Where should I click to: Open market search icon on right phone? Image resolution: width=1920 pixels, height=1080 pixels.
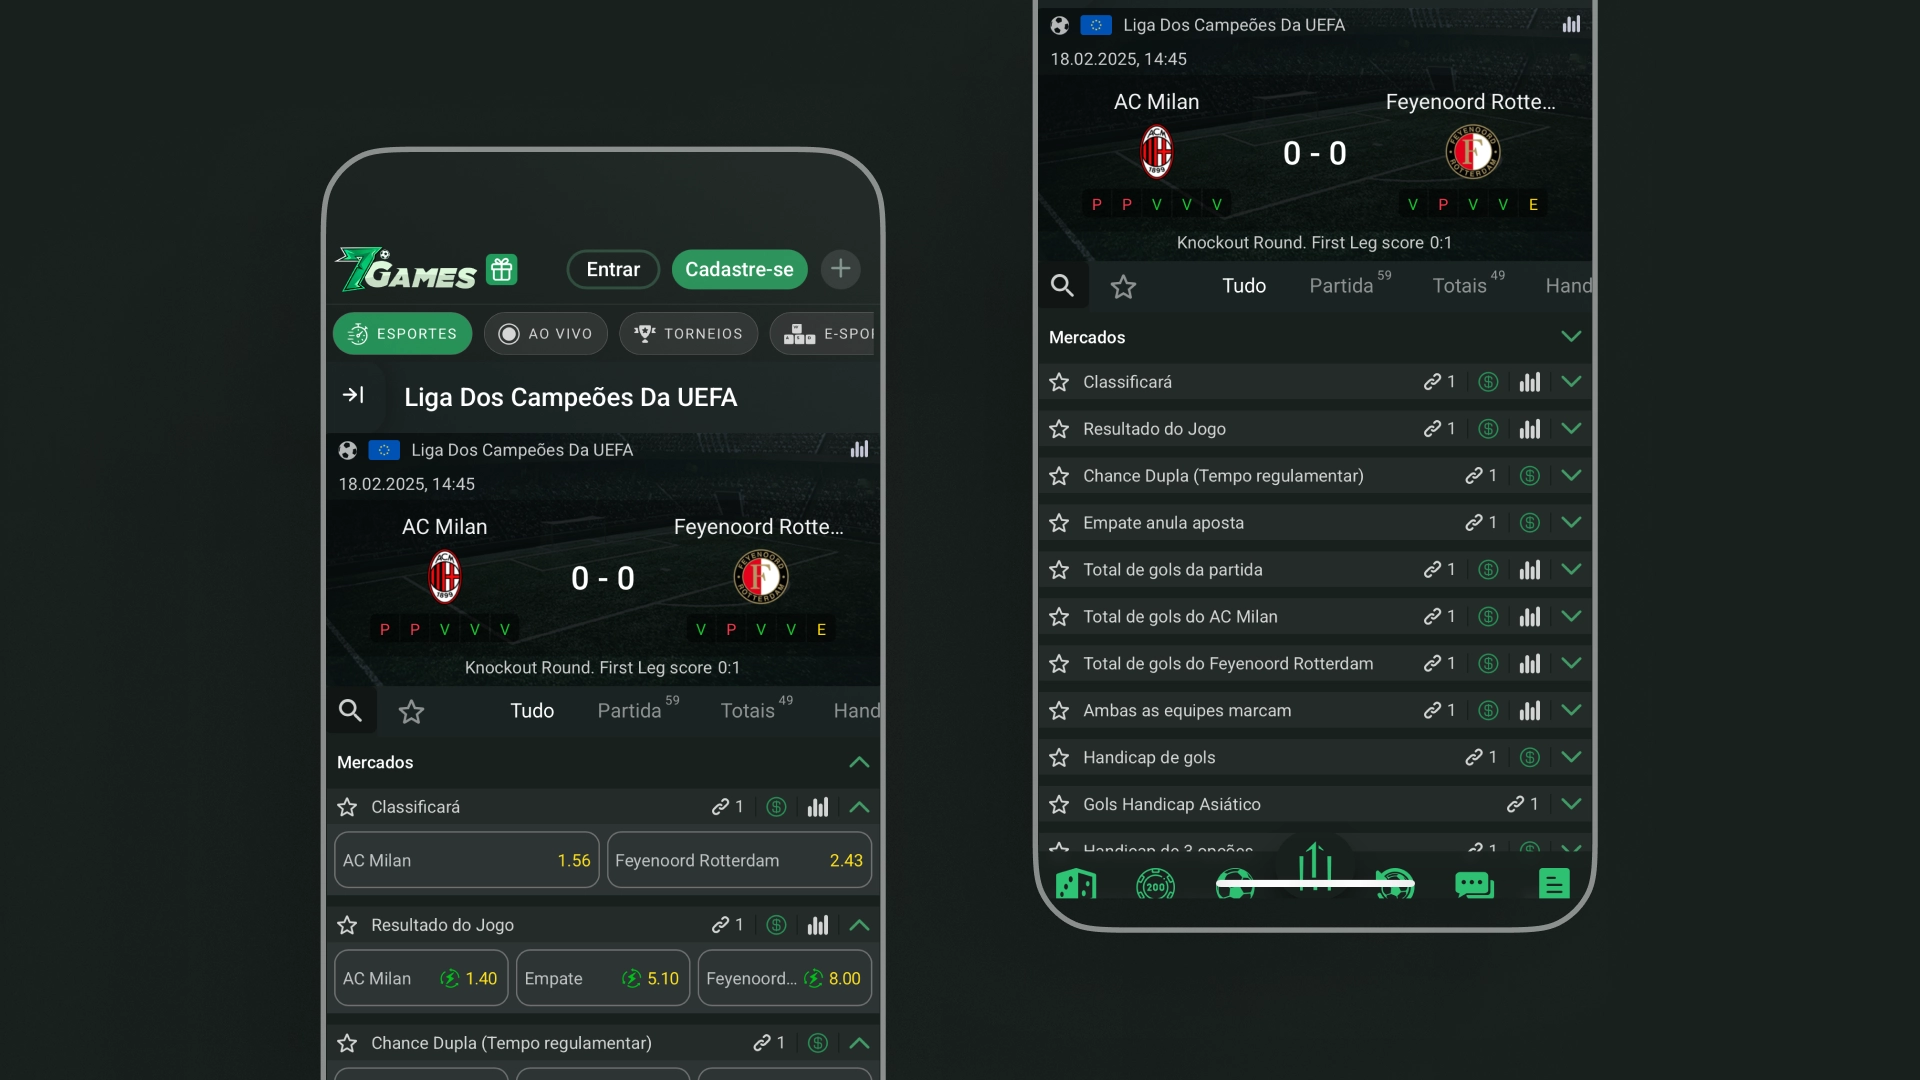click(1062, 286)
